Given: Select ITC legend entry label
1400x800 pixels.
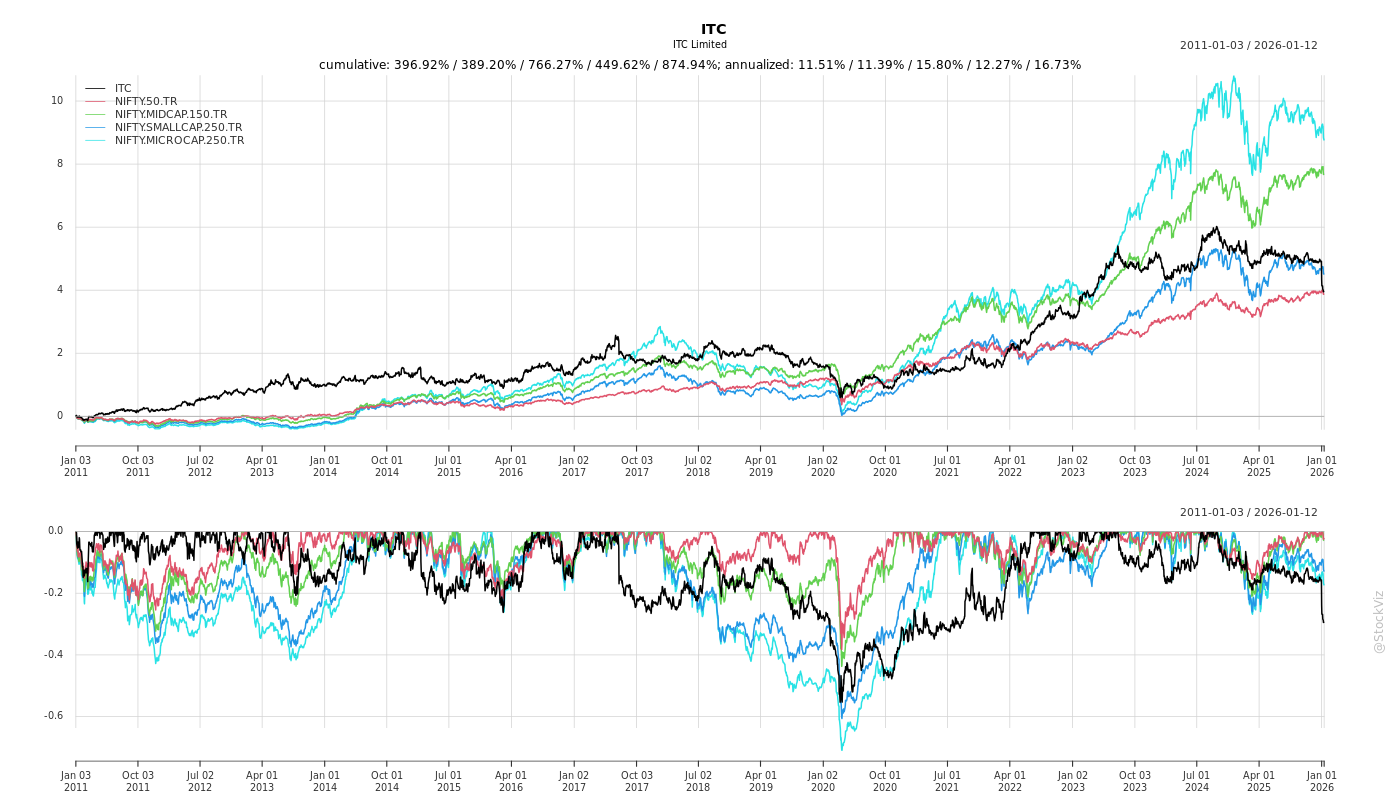Looking at the screenshot, I should coord(123,88).
